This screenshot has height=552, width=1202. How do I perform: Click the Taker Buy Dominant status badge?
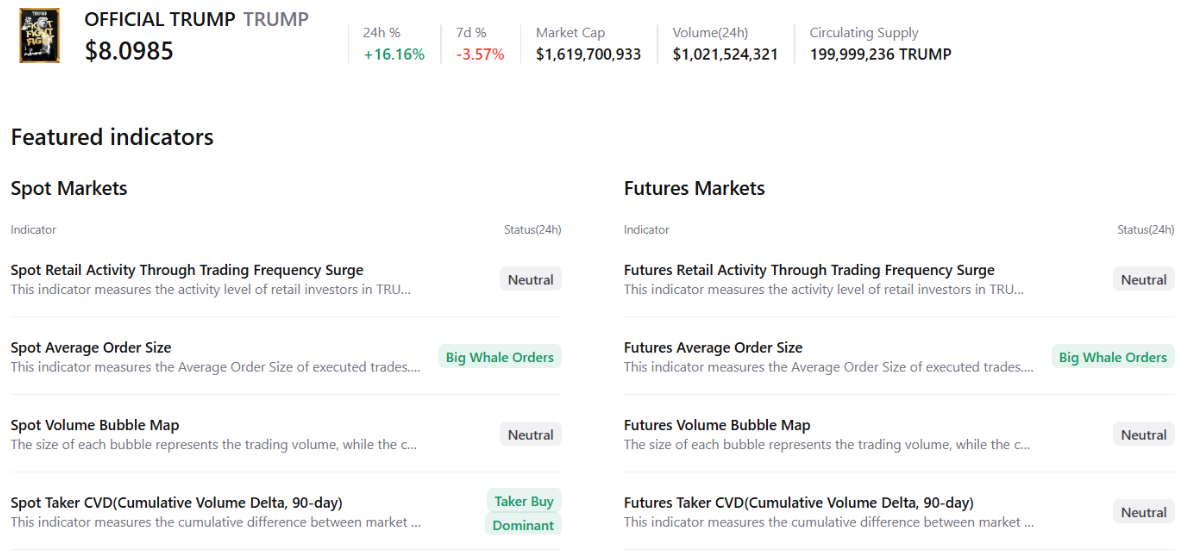523,513
